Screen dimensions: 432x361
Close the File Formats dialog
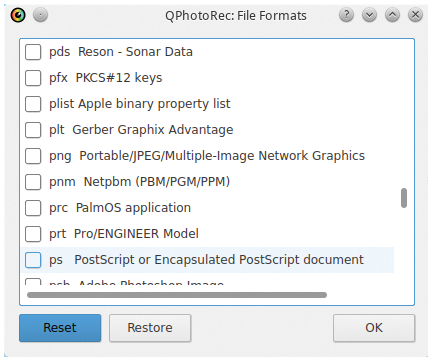pos(415,15)
